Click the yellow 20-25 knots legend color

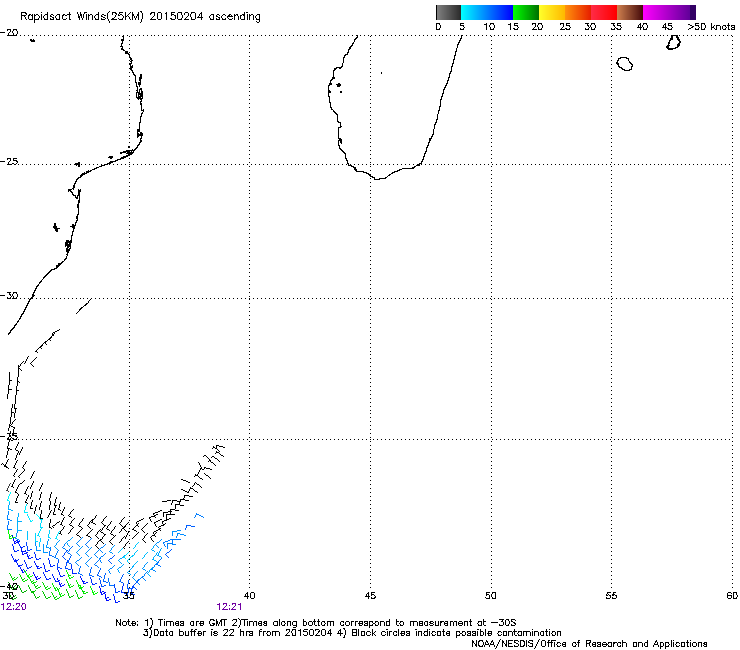552,12
